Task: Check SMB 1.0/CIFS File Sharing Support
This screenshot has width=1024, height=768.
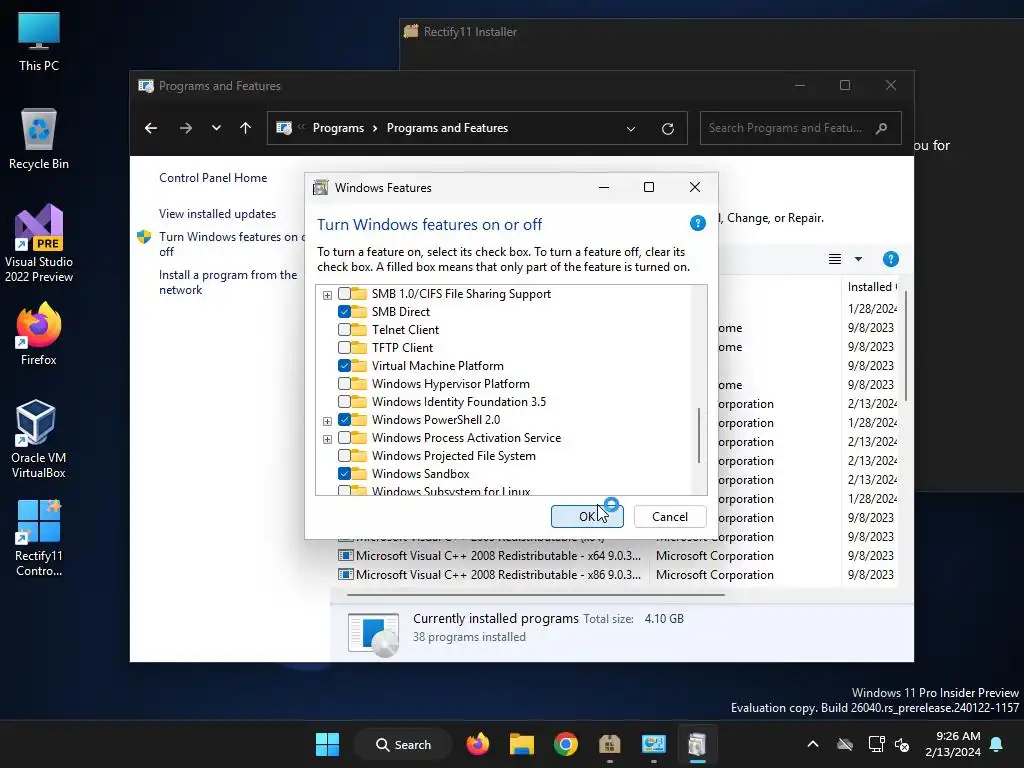Action: [x=344, y=294]
